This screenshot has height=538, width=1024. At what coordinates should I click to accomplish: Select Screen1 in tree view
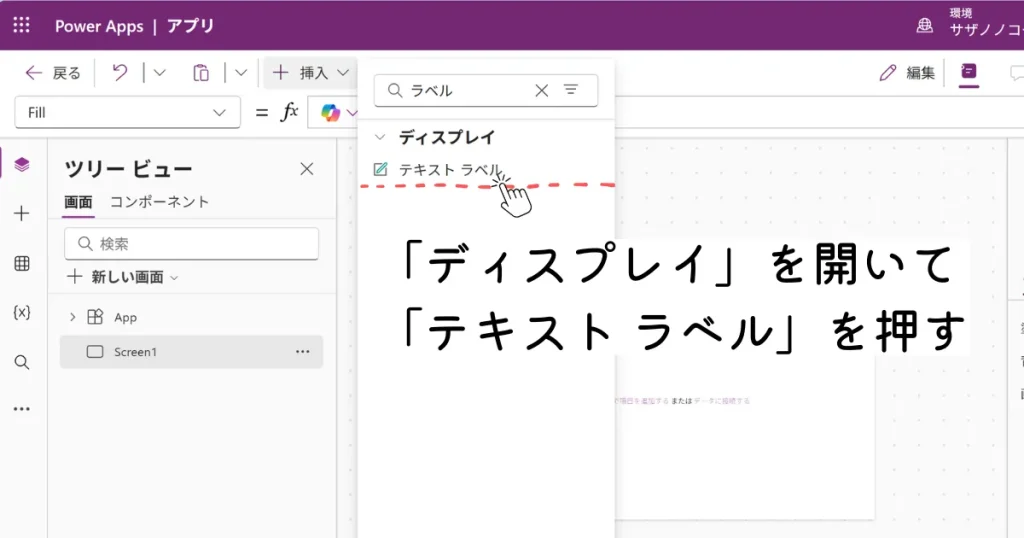pyautogui.click(x=135, y=352)
